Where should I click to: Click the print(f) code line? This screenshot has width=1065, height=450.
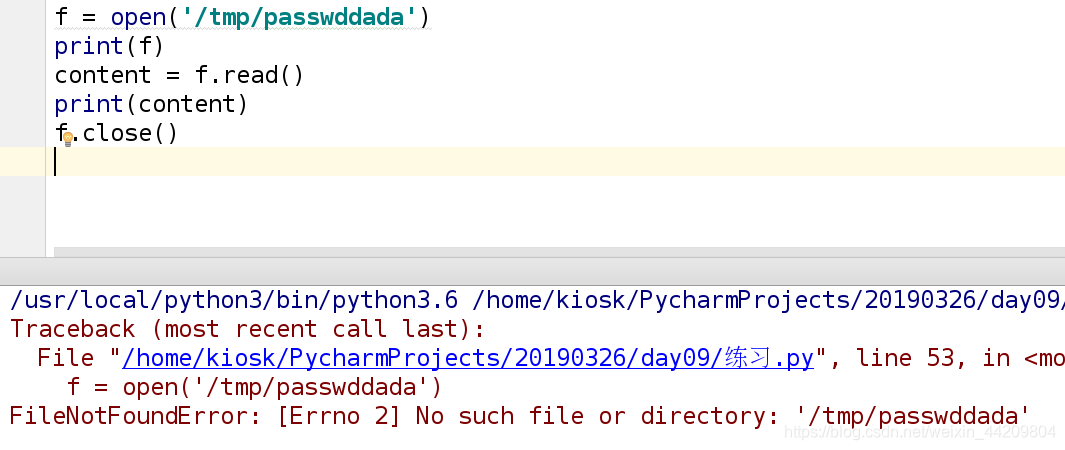pyautogui.click(x=109, y=46)
